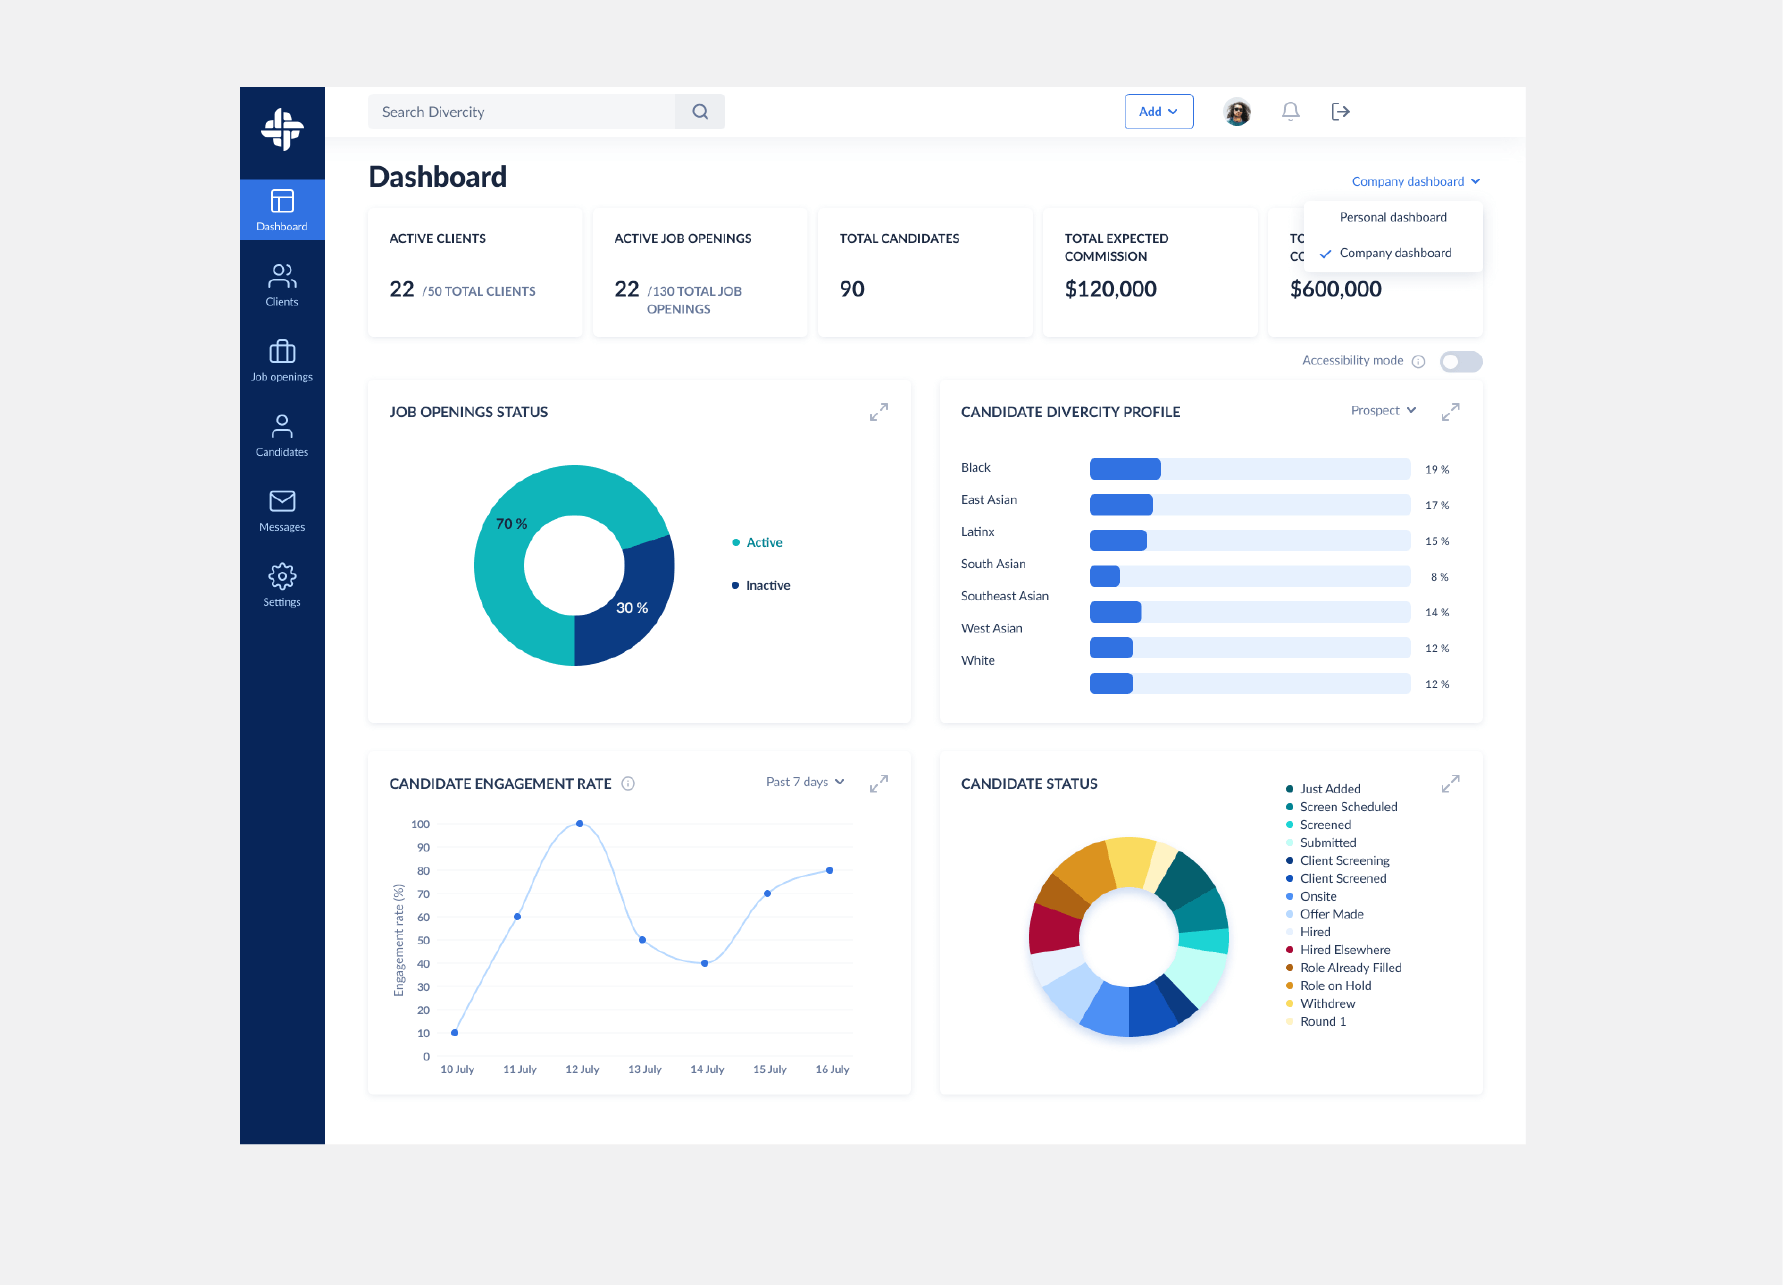Click Screened legend entry
The width and height of the screenshot is (1783, 1285).
point(1318,825)
